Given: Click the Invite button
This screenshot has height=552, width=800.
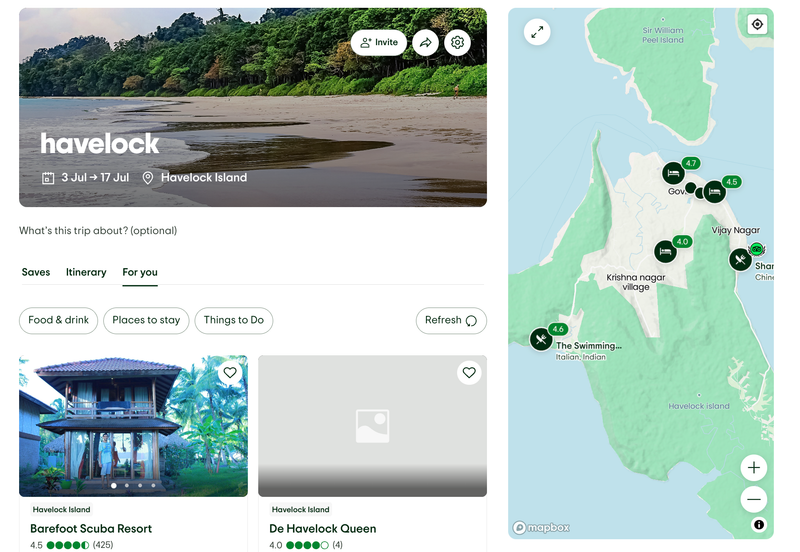Looking at the screenshot, I should pos(379,42).
